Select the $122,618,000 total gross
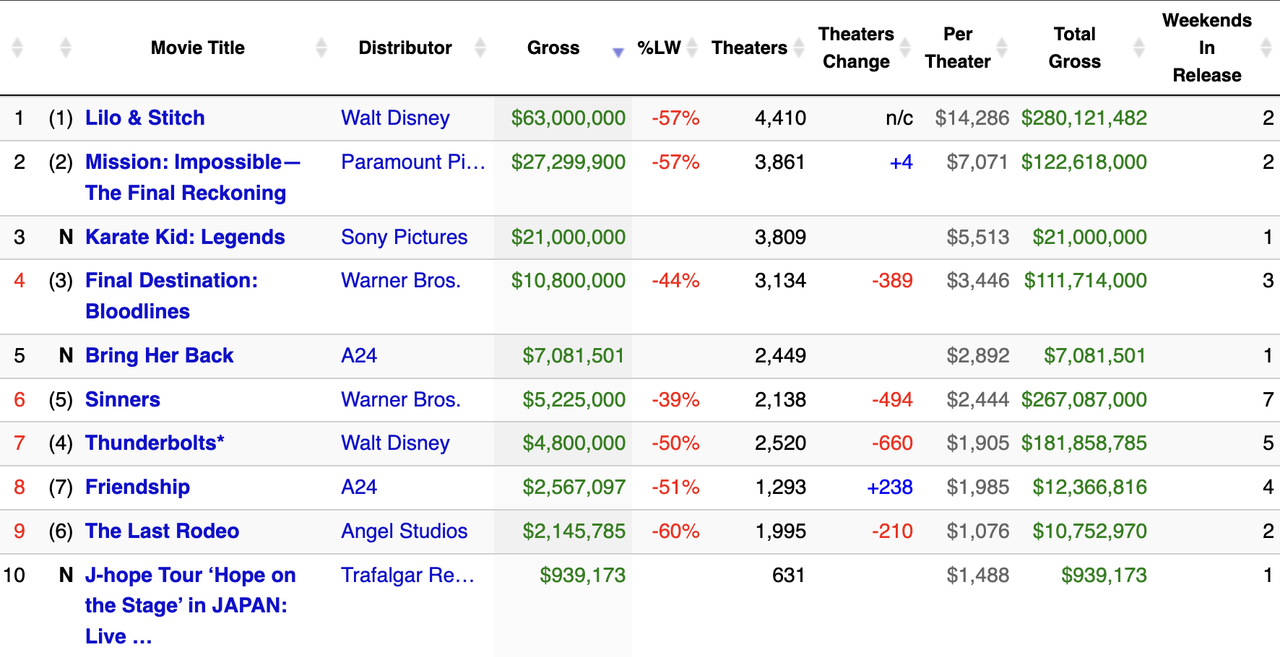This screenshot has width=1280, height=657. point(1084,162)
